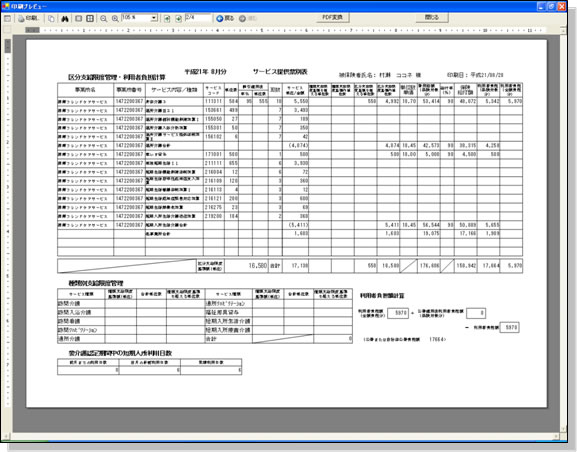Click the copy pages icon
The width and height of the screenshot is (577, 452).
click(x=51, y=18)
